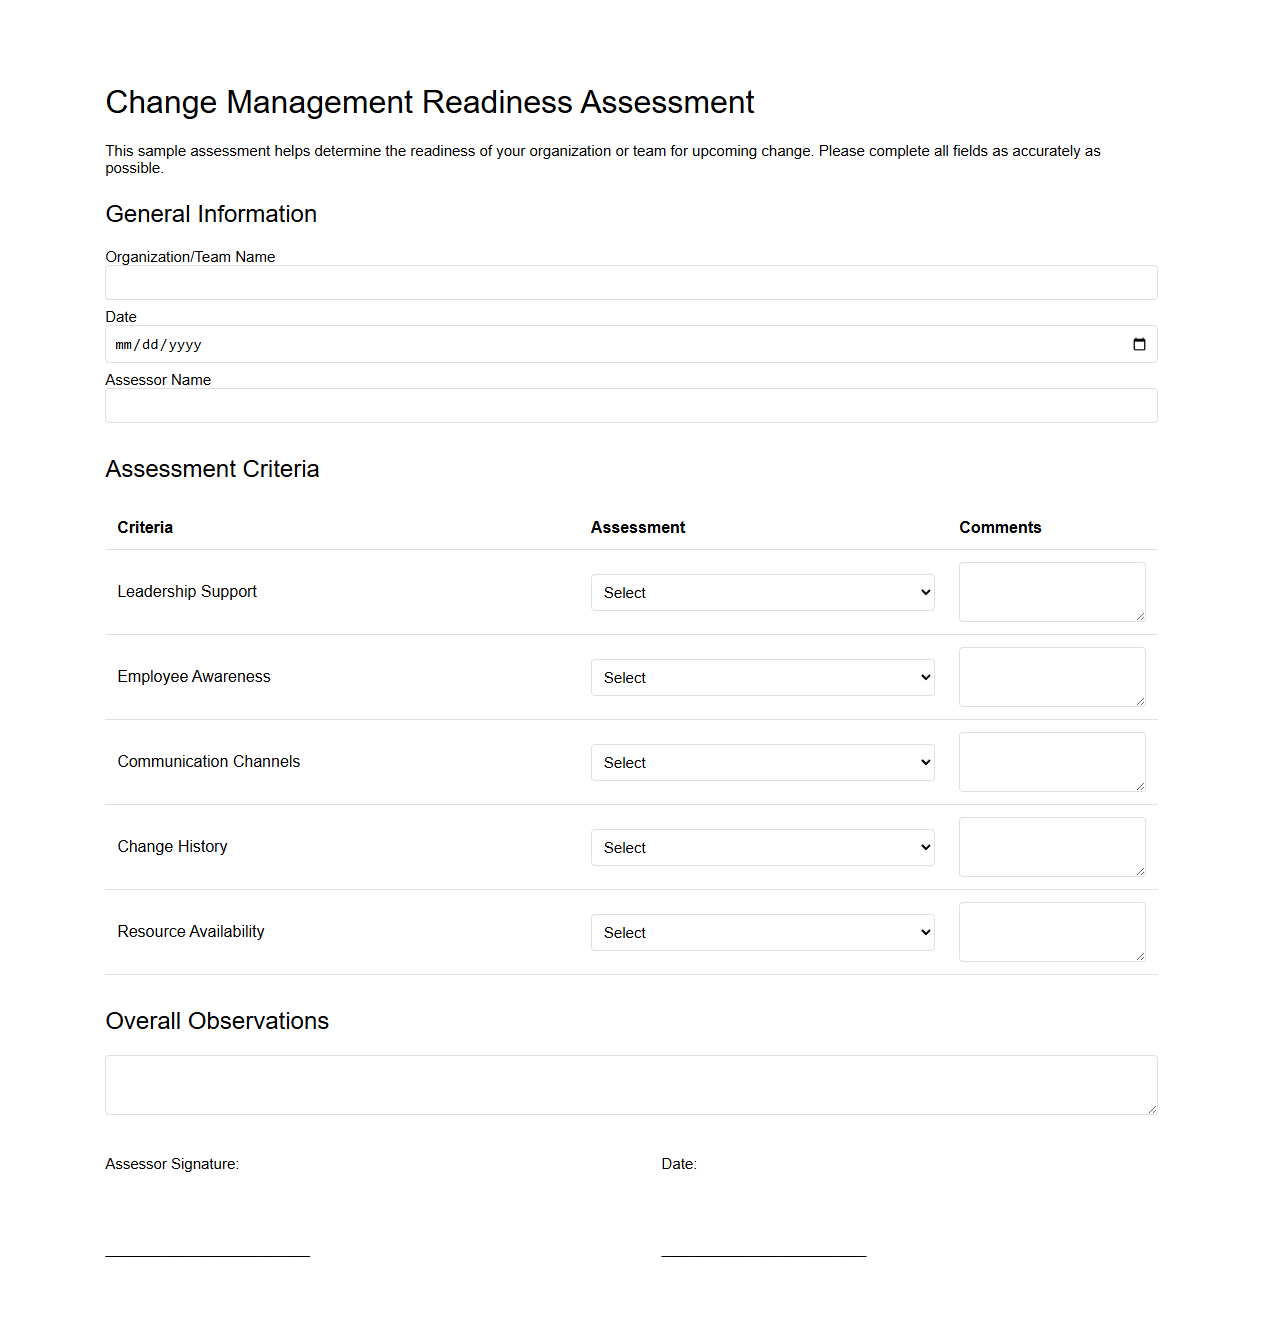Open the Employee Awareness assessment dropdown
Viewport: 1263px width, 1342px height.
(762, 677)
